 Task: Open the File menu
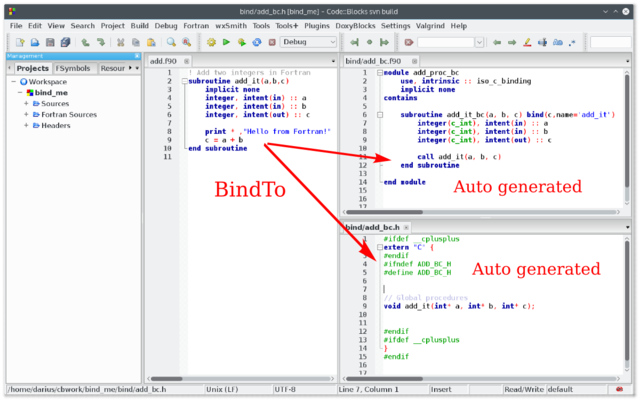pos(16,26)
